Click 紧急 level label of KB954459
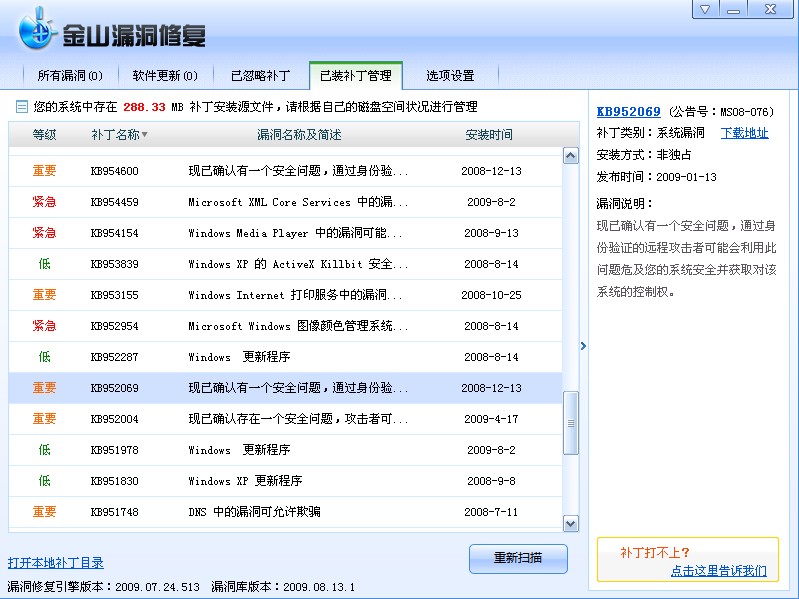 coord(44,202)
